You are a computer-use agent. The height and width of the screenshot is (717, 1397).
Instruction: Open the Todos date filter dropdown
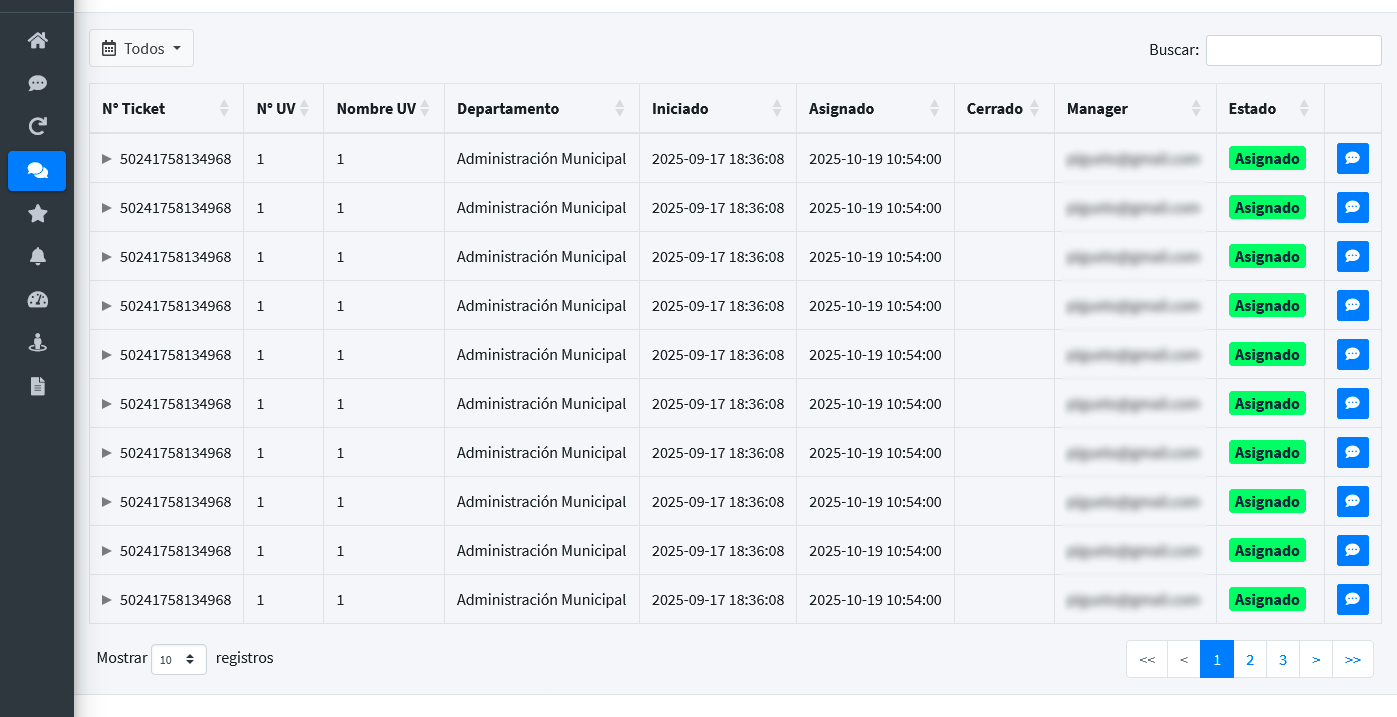pyautogui.click(x=141, y=48)
